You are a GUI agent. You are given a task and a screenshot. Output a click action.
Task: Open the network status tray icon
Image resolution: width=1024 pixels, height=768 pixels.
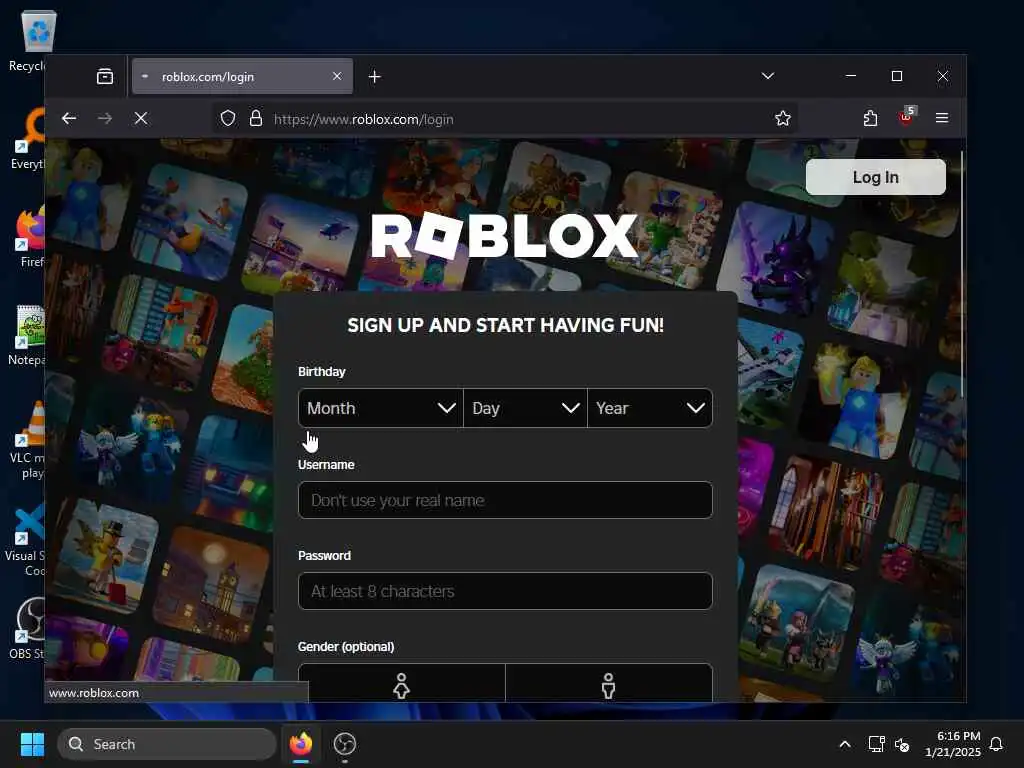click(876, 744)
